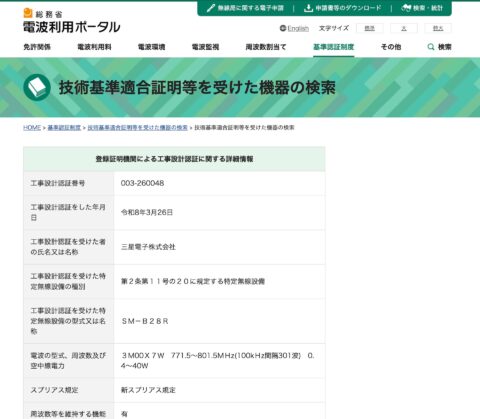Click the certification number 003-260048

click(x=142, y=183)
